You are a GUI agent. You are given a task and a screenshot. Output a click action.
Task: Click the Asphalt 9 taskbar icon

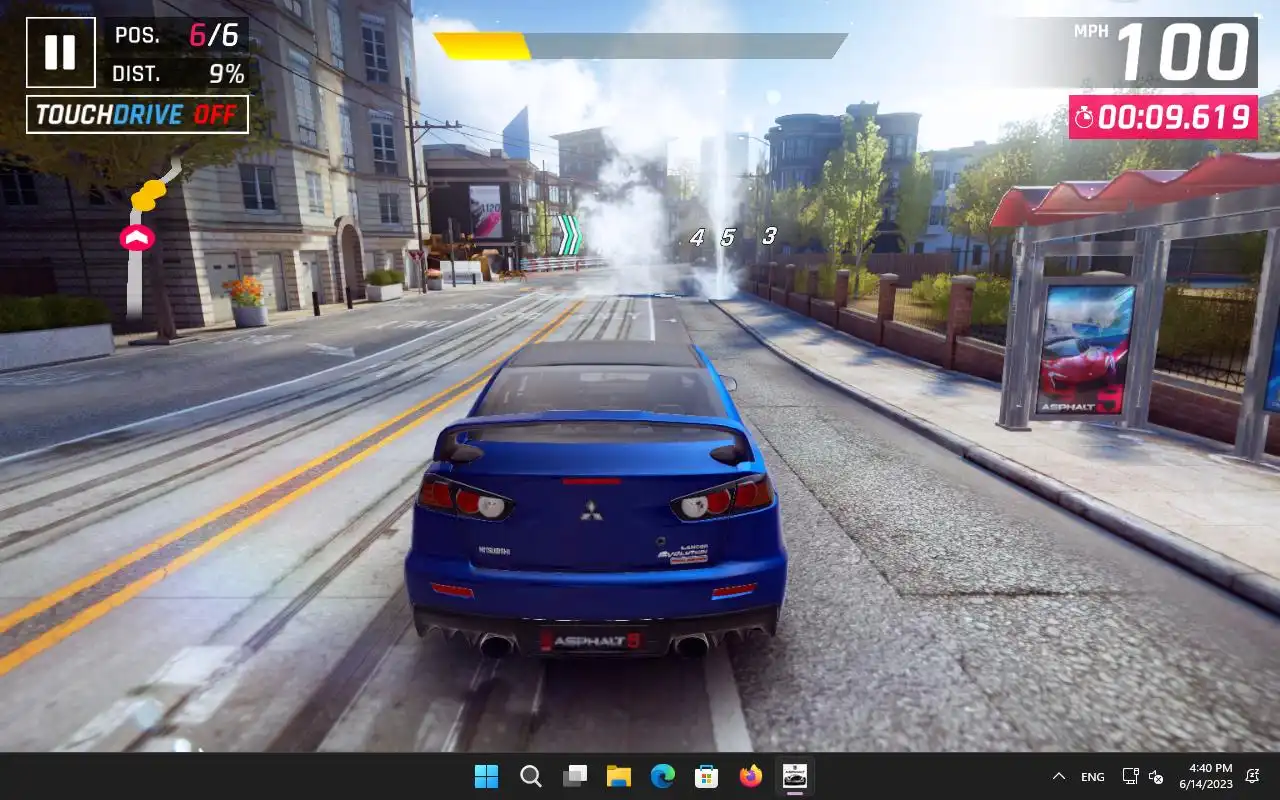point(795,776)
